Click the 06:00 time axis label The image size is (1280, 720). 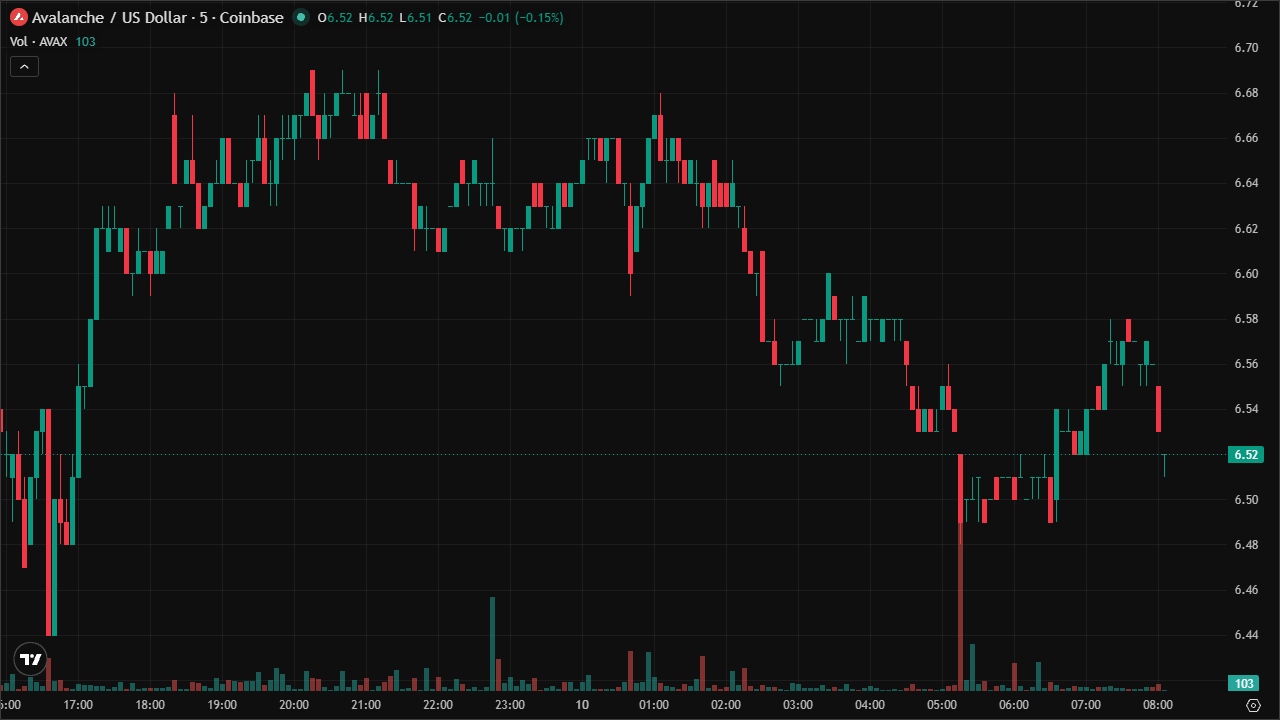tap(1014, 705)
